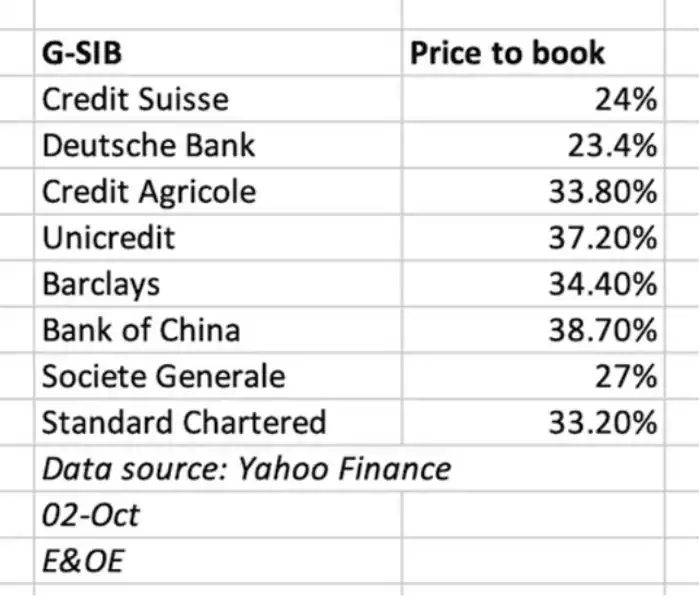
Task: Select the 23.4% value cell
Action: (533, 145)
